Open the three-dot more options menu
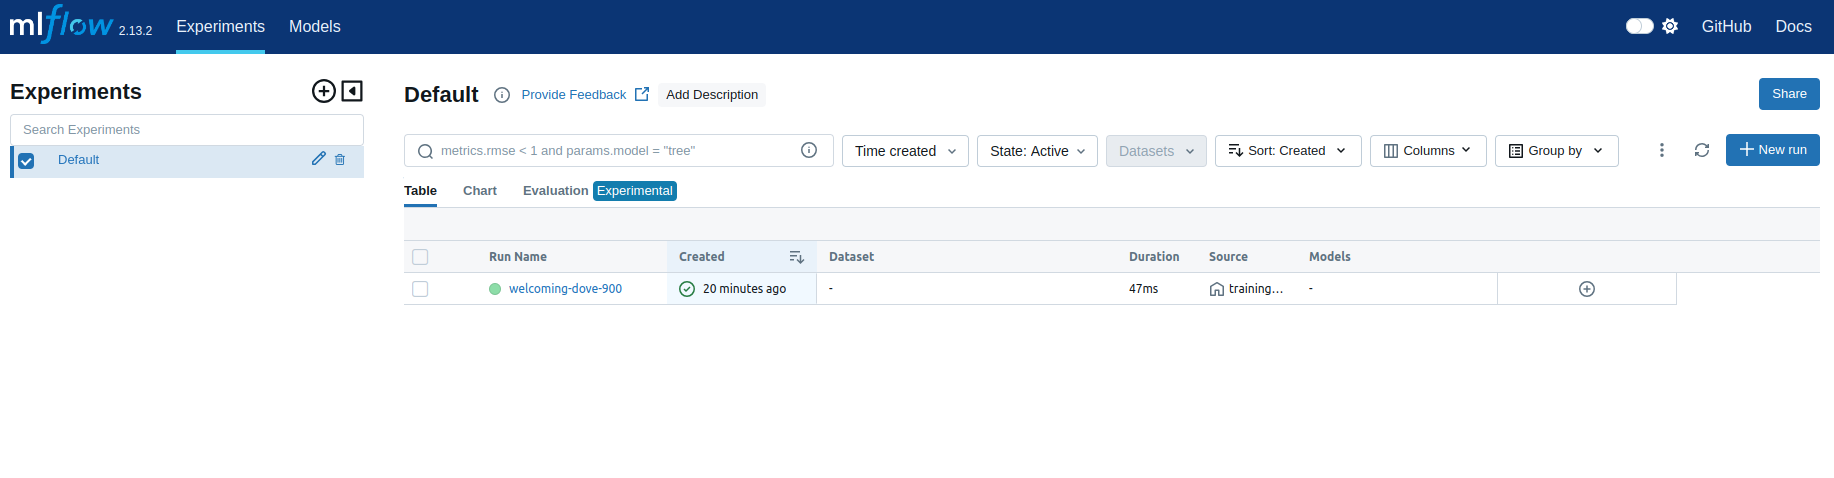 coord(1661,150)
